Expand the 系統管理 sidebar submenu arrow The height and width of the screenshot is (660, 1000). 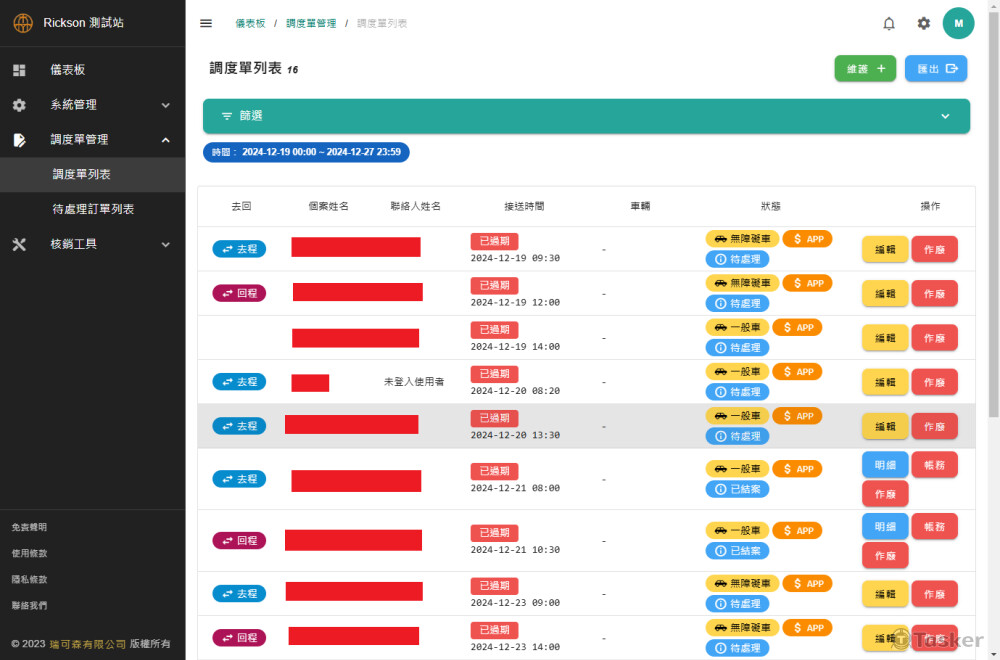(166, 105)
